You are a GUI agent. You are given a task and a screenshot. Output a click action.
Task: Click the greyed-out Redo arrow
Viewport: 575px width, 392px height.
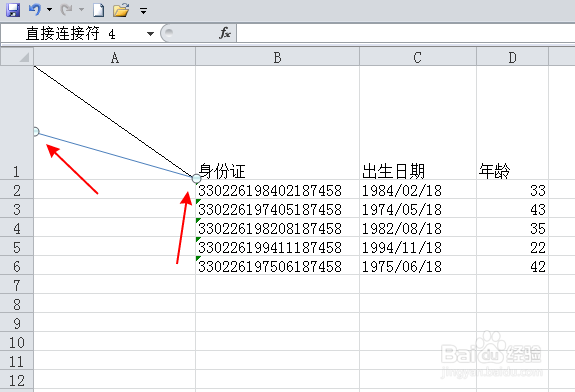pos(66,10)
